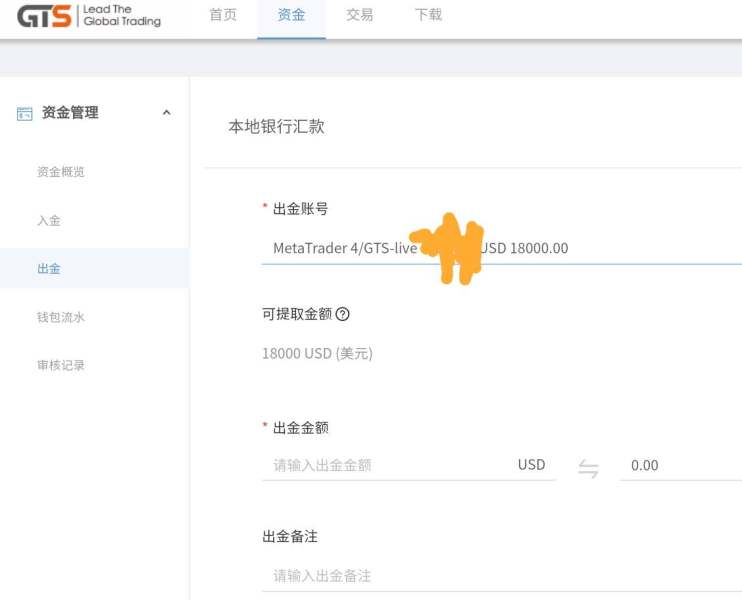View 审核记录 in the sidebar

[61, 365]
